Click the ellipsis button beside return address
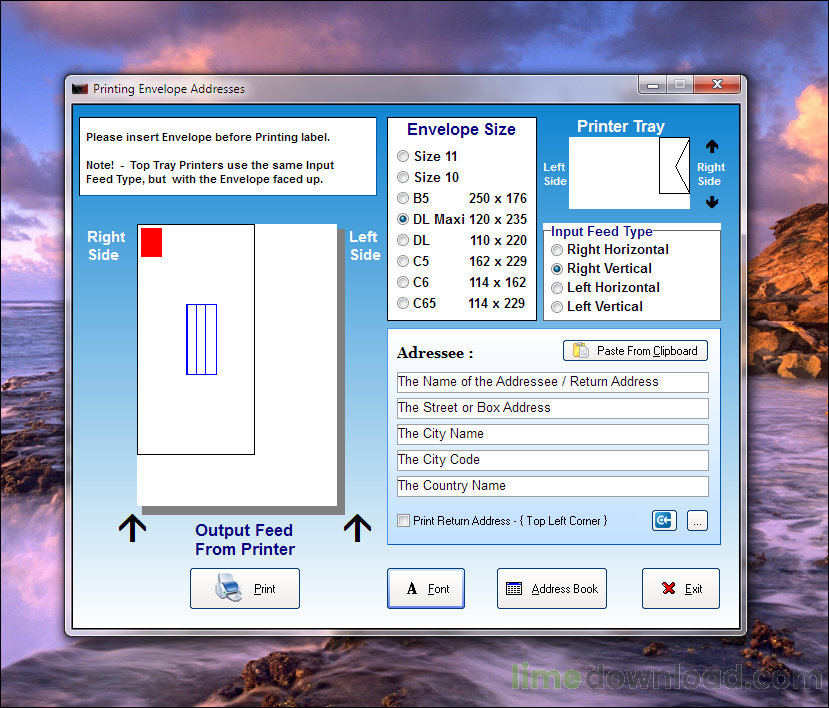Image resolution: width=829 pixels, height=708 pixels. tap(697, 520)
